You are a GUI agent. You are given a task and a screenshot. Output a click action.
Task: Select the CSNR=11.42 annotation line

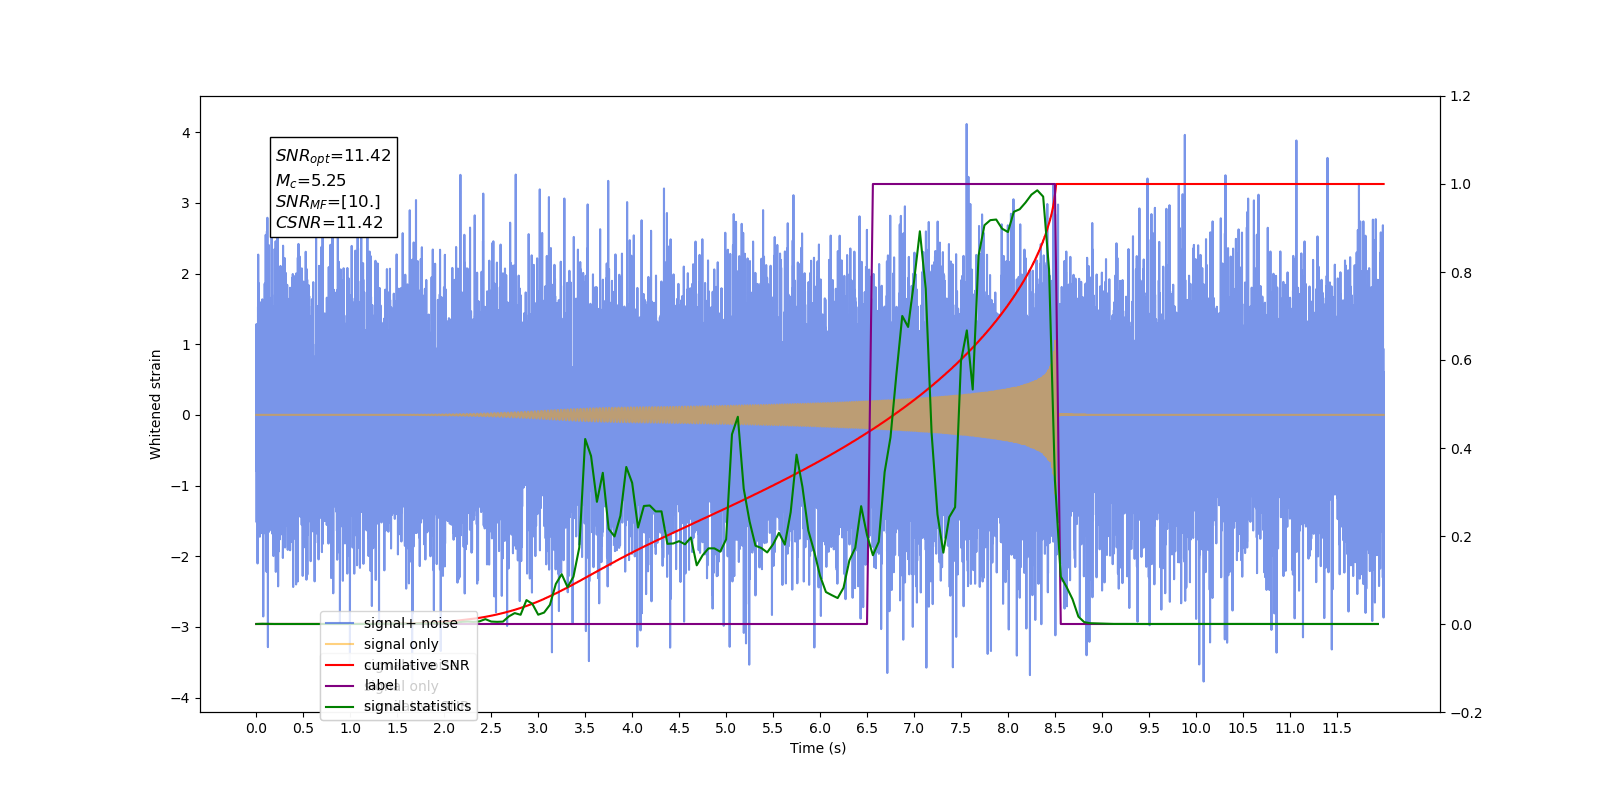point(329,223)
